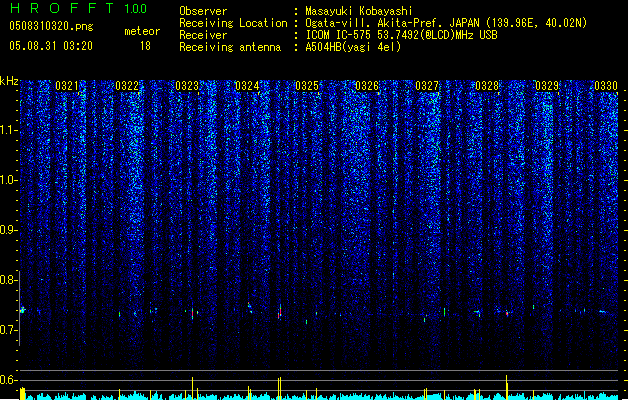Screen dimensions: 629x400
Task: Select the filename 0508310320.png
Action: tap(51, 26)
